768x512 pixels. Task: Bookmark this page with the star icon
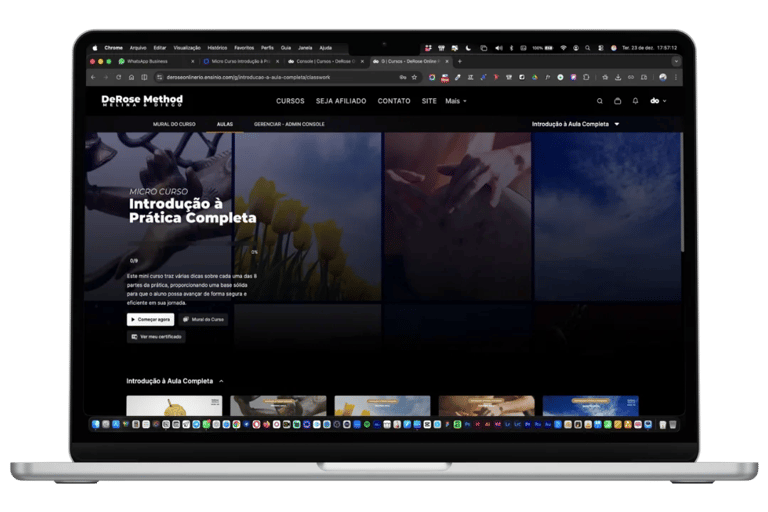(x=414, y=77)
